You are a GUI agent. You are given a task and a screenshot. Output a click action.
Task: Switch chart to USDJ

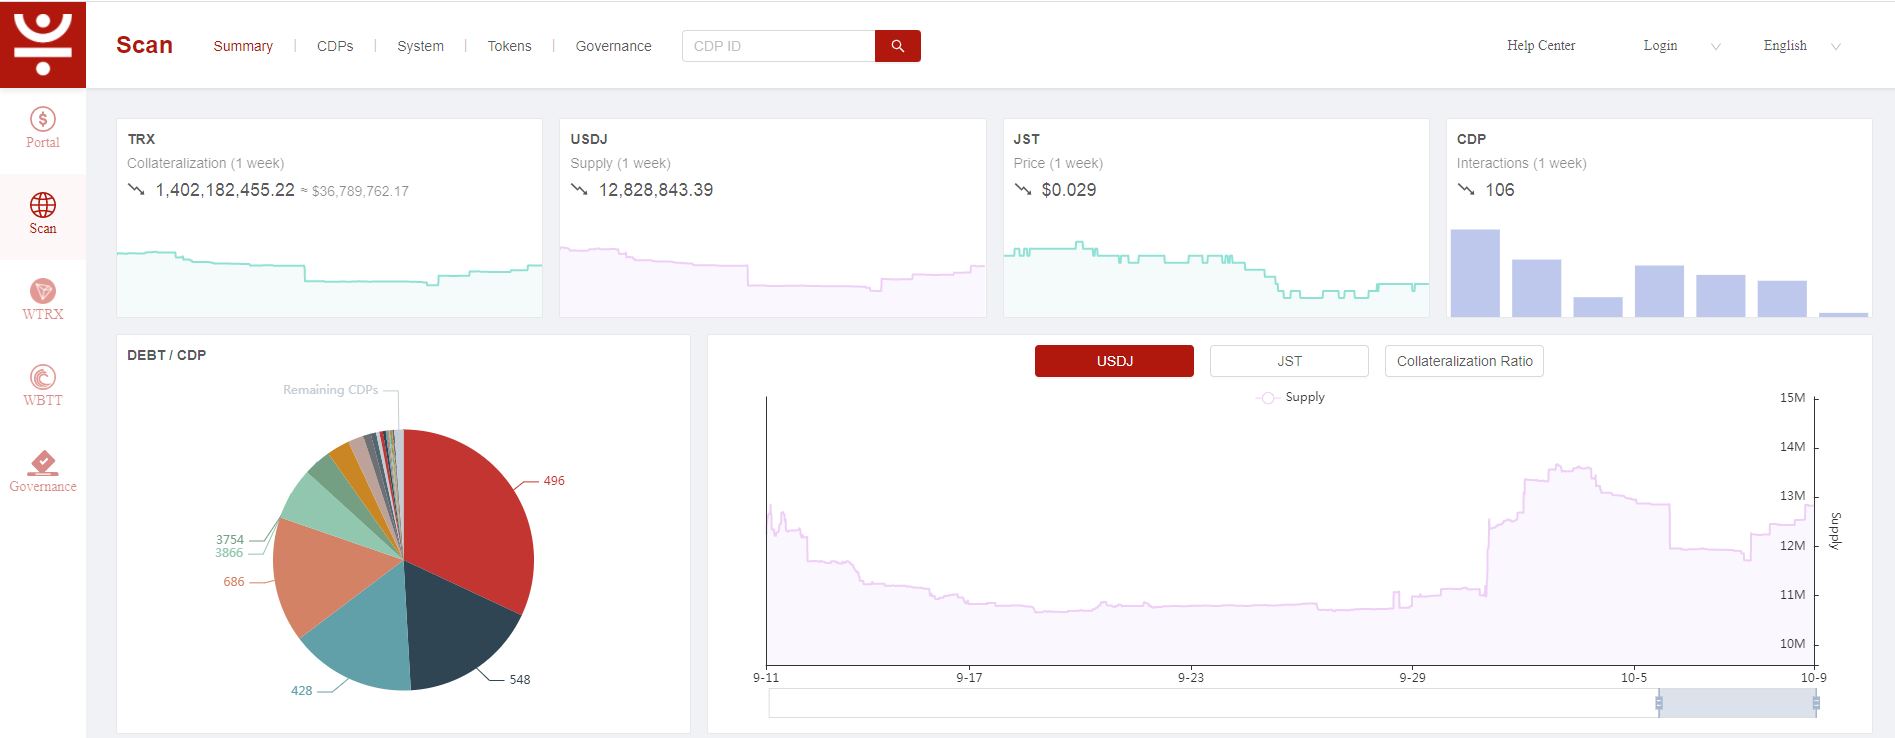[1114, 361]
